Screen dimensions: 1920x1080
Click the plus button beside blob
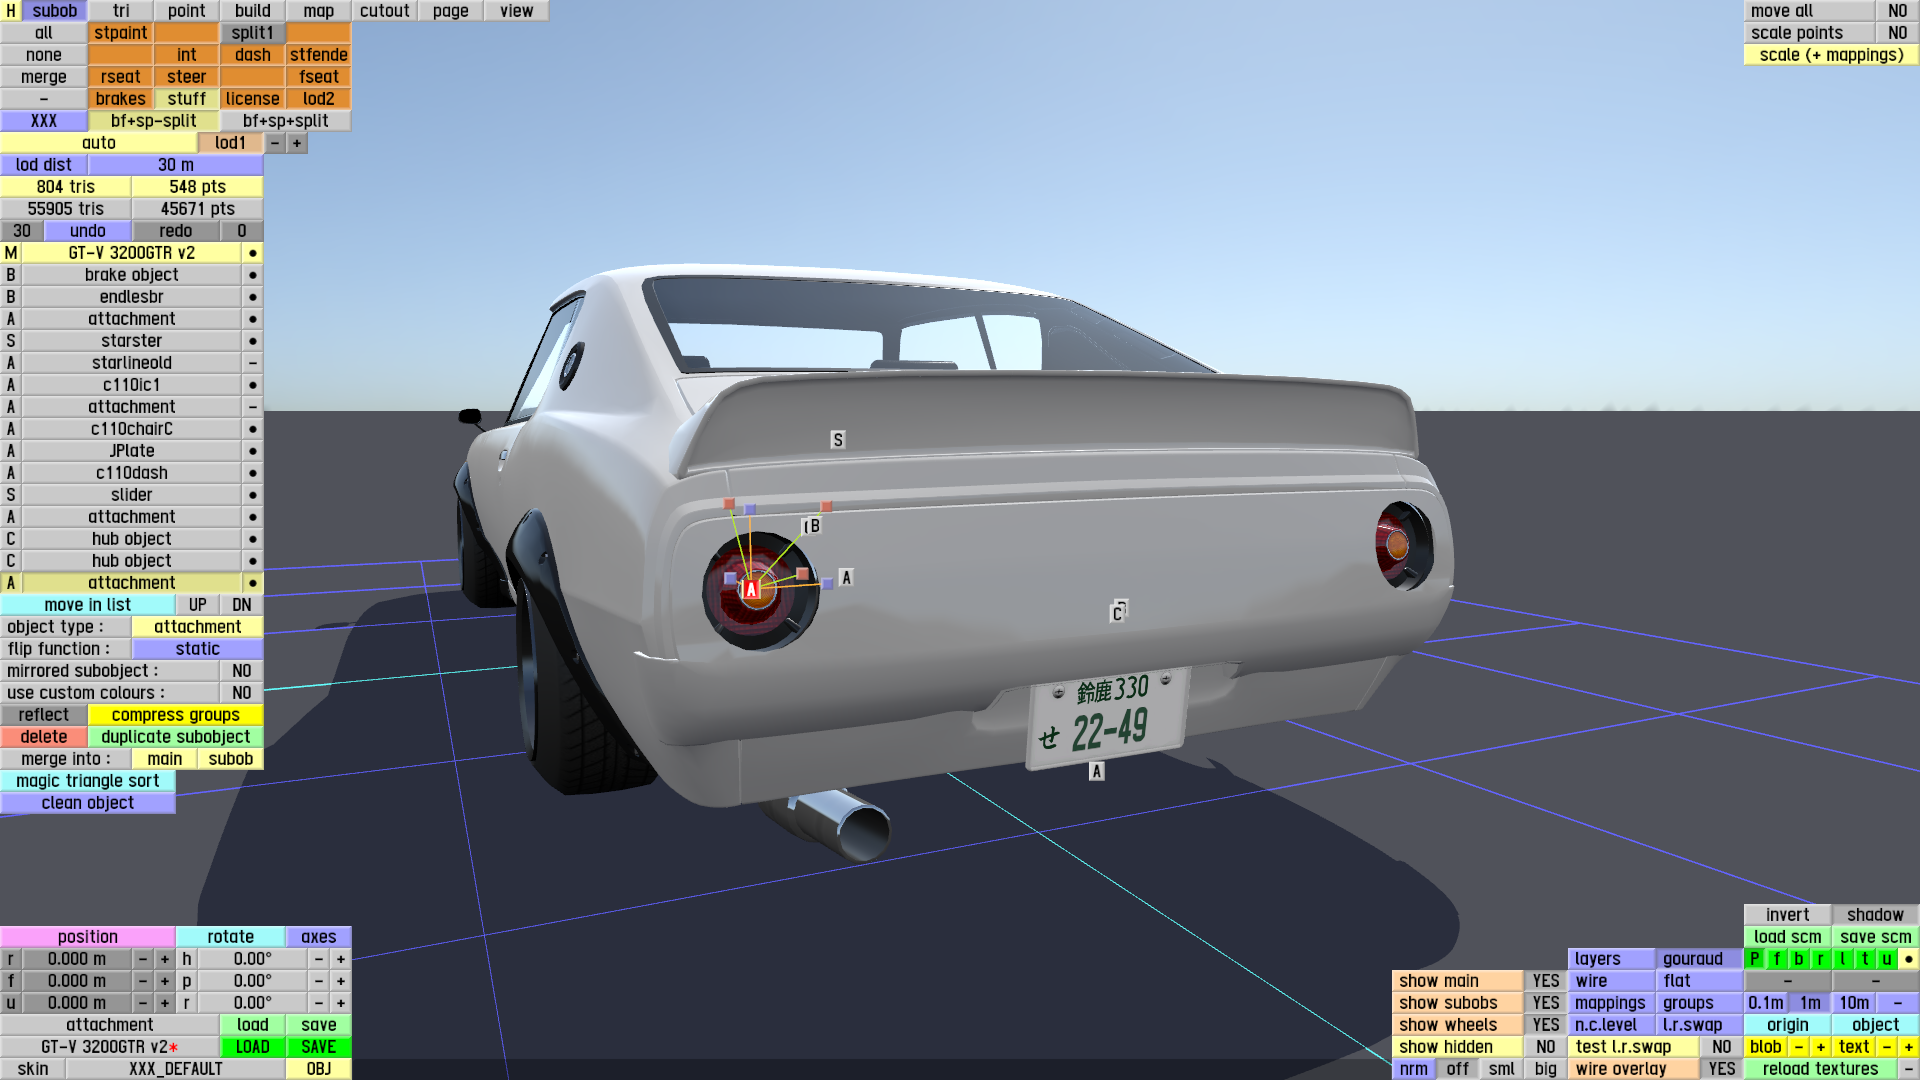click(1820, 1047)
